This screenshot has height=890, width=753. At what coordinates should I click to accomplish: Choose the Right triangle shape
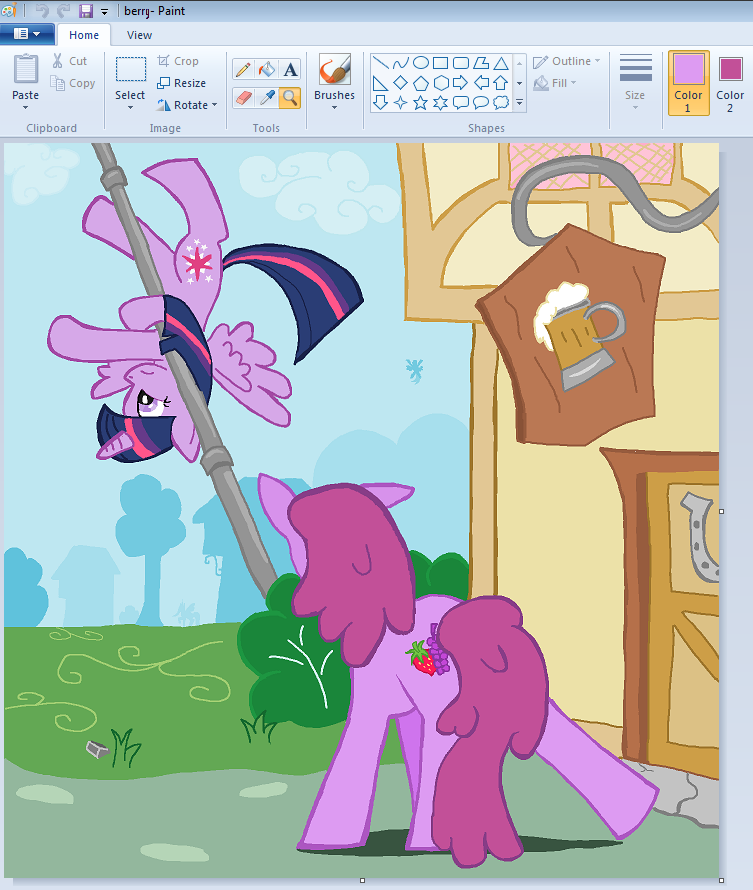coord(380,83)
